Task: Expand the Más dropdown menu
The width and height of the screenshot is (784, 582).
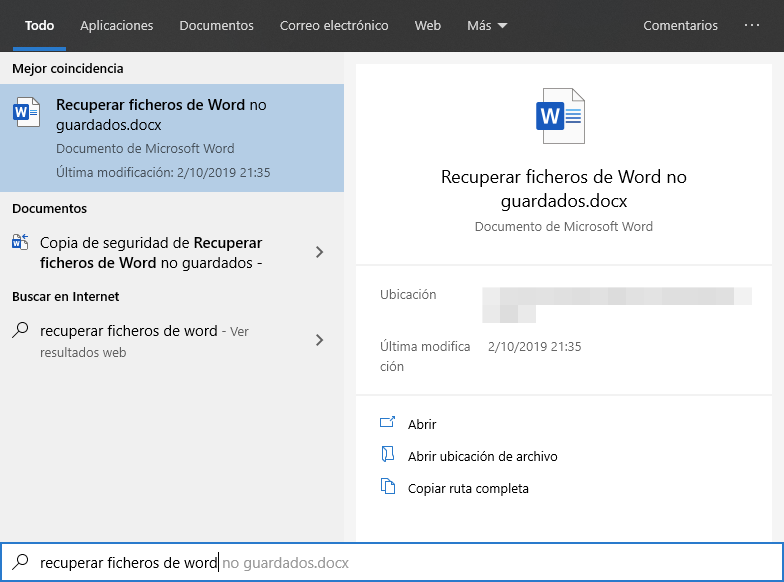Action: coord(487,26)
